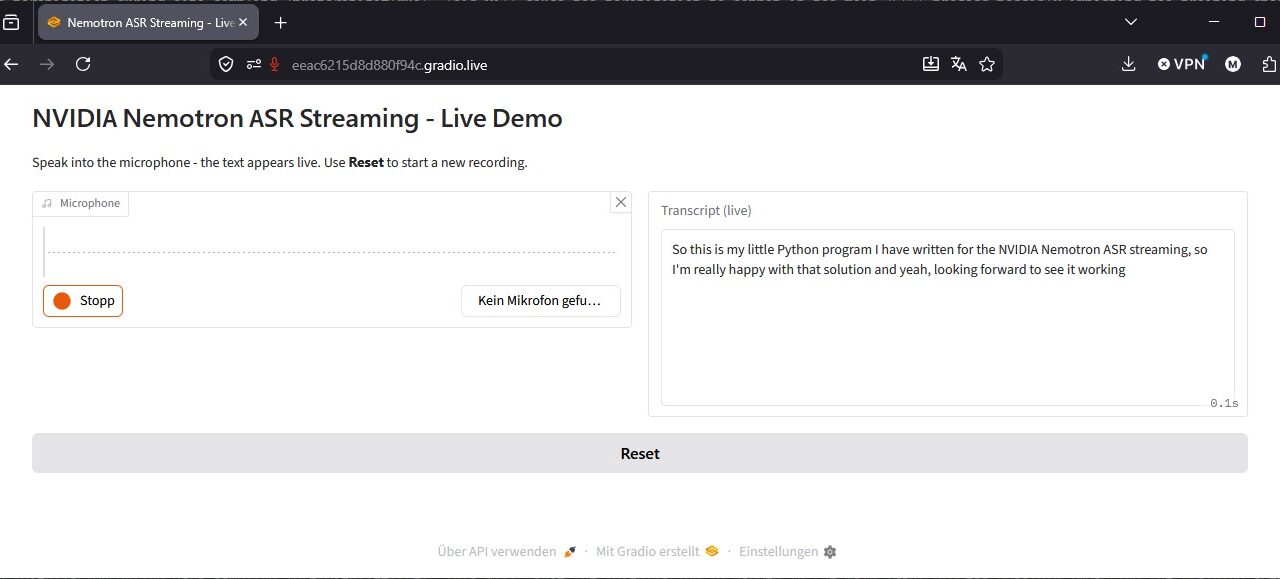The height and width of the screenshot is (579, 1280).
Task: Click the gradio.live URL in address bar
Action: [x=389, y=64]
